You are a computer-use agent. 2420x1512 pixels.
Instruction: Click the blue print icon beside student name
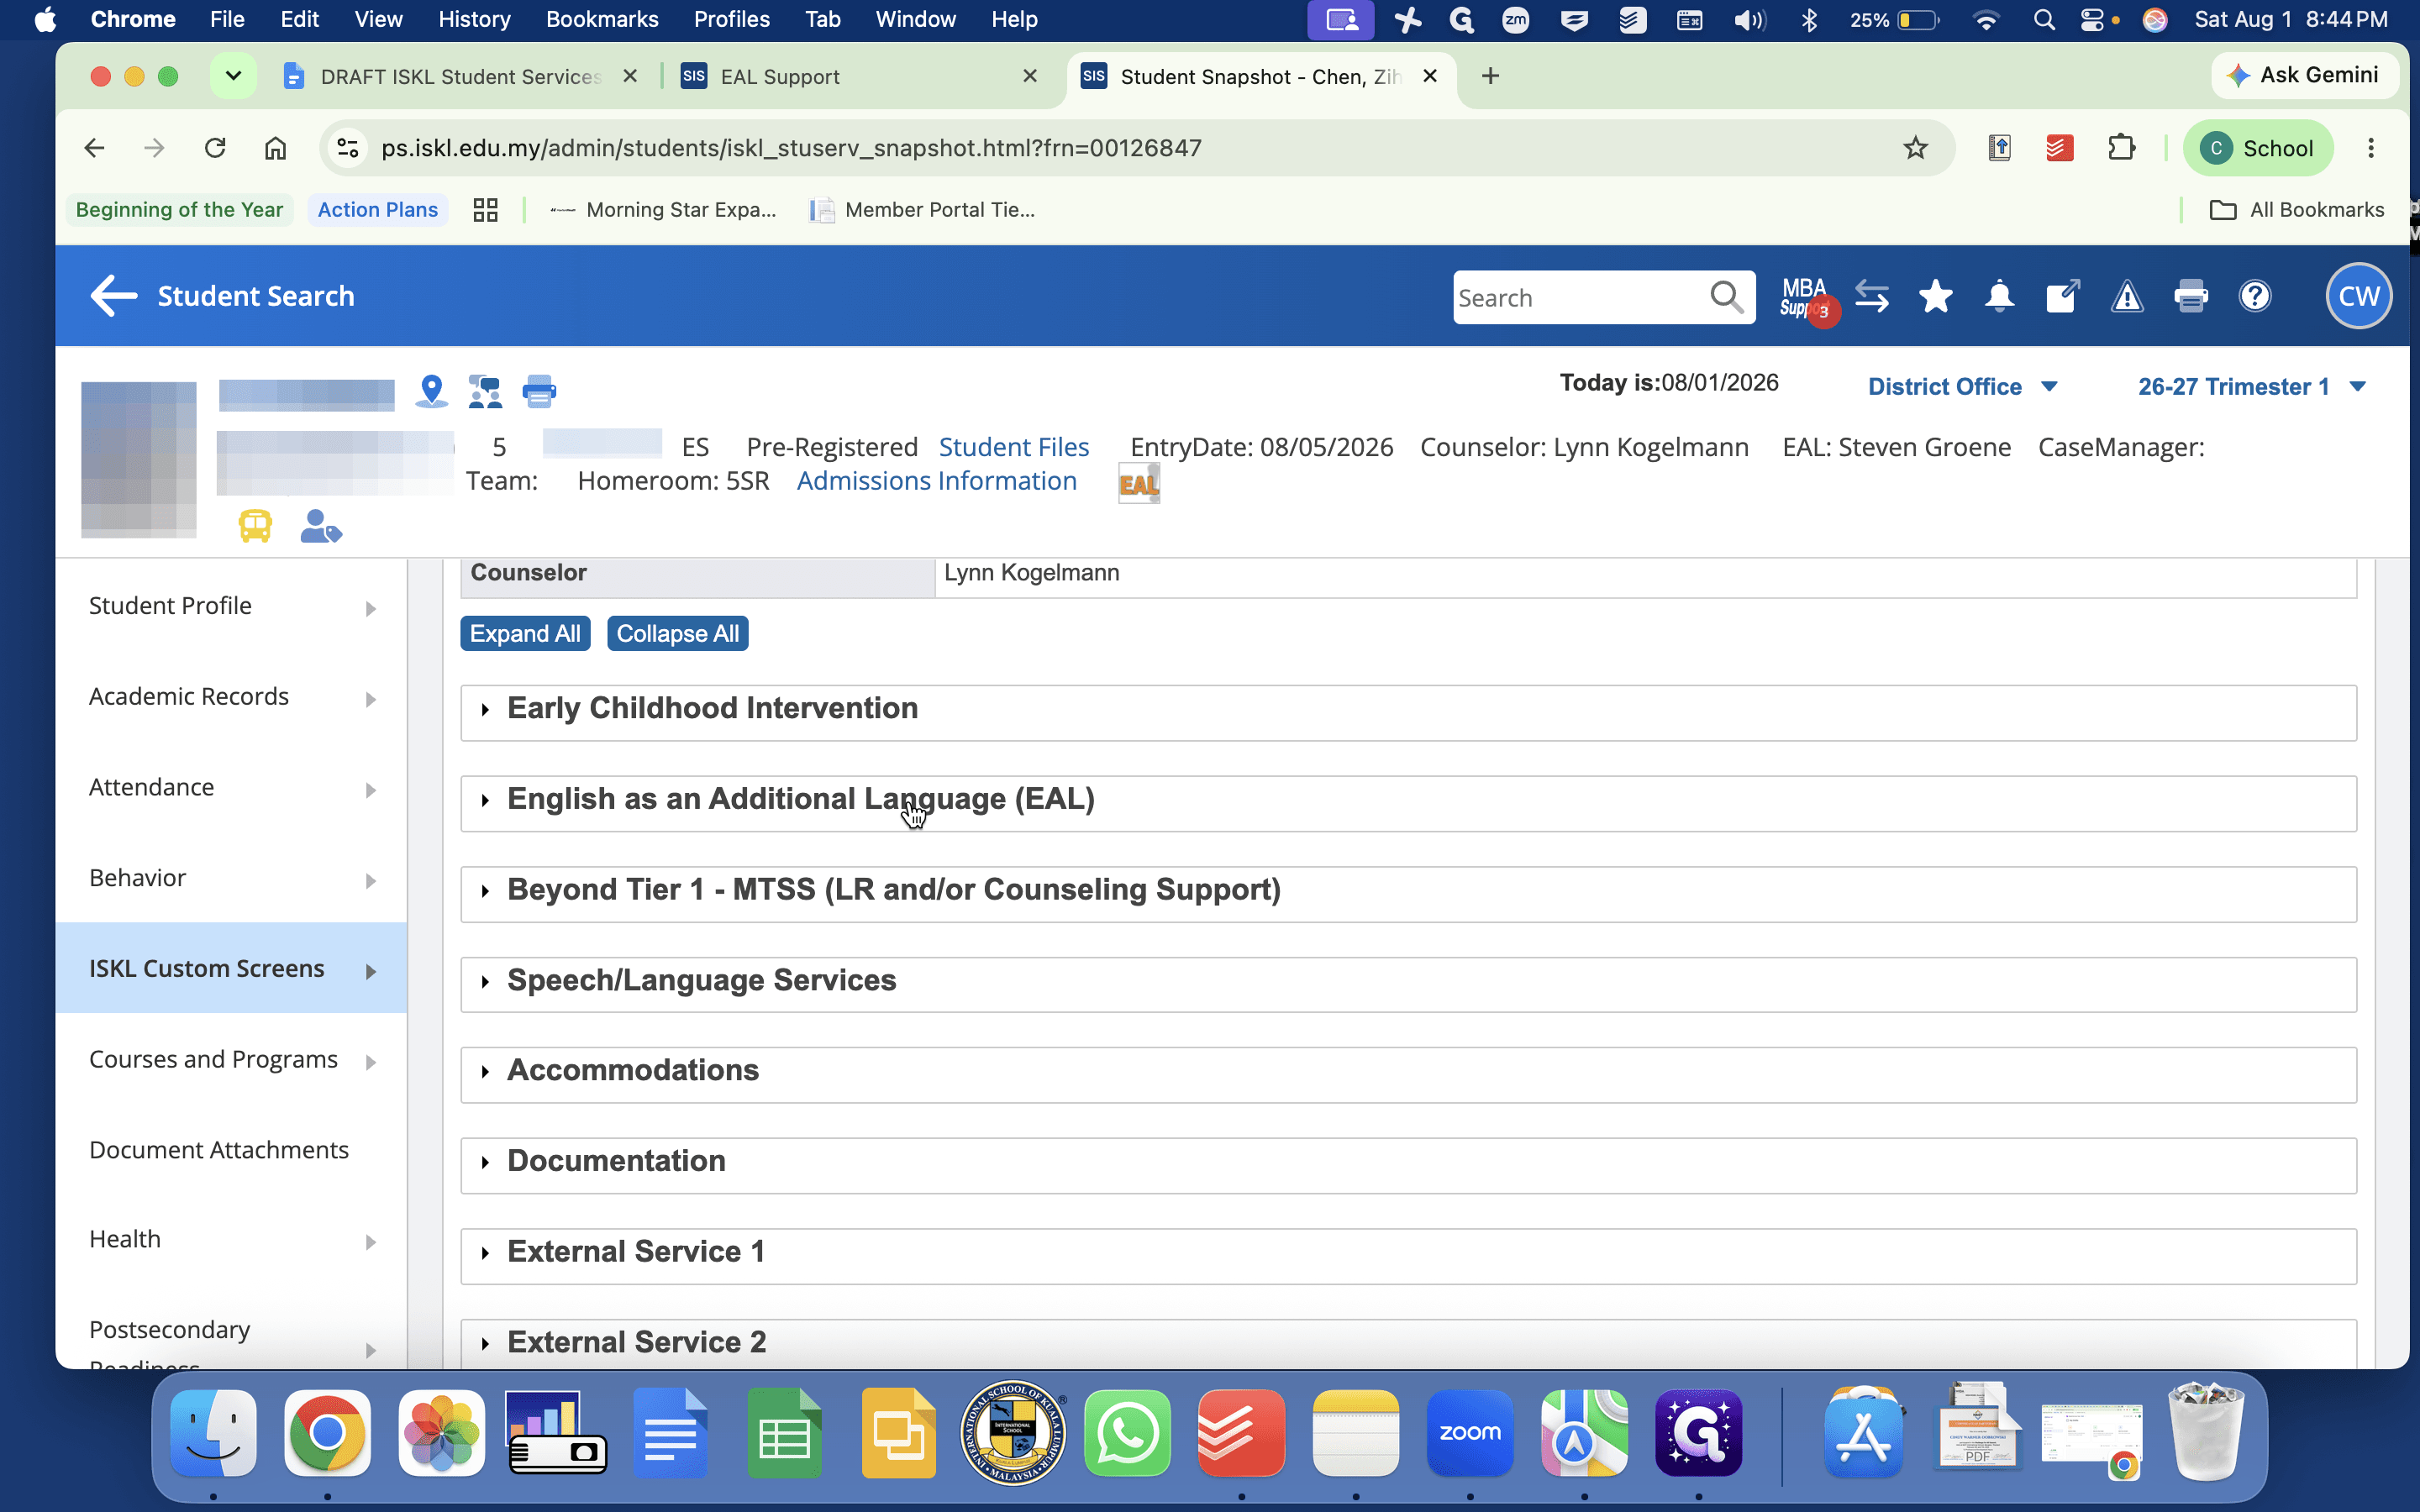(x=539, y=391)
